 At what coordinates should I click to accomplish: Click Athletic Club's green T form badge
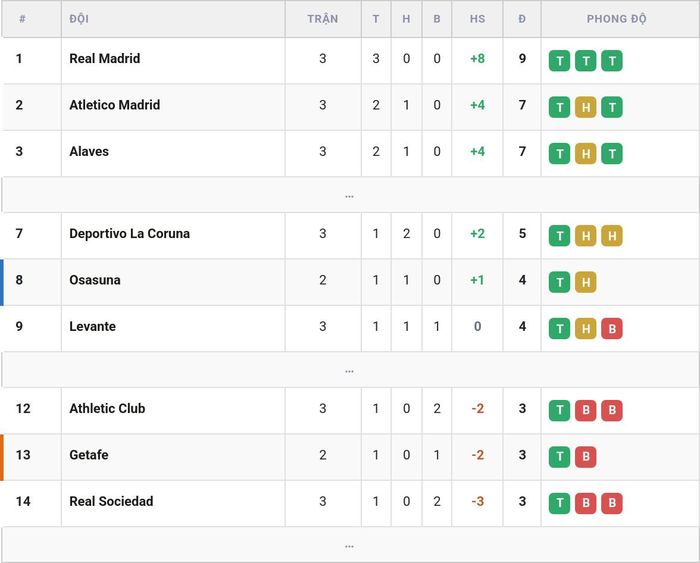(x=559, y=410)
